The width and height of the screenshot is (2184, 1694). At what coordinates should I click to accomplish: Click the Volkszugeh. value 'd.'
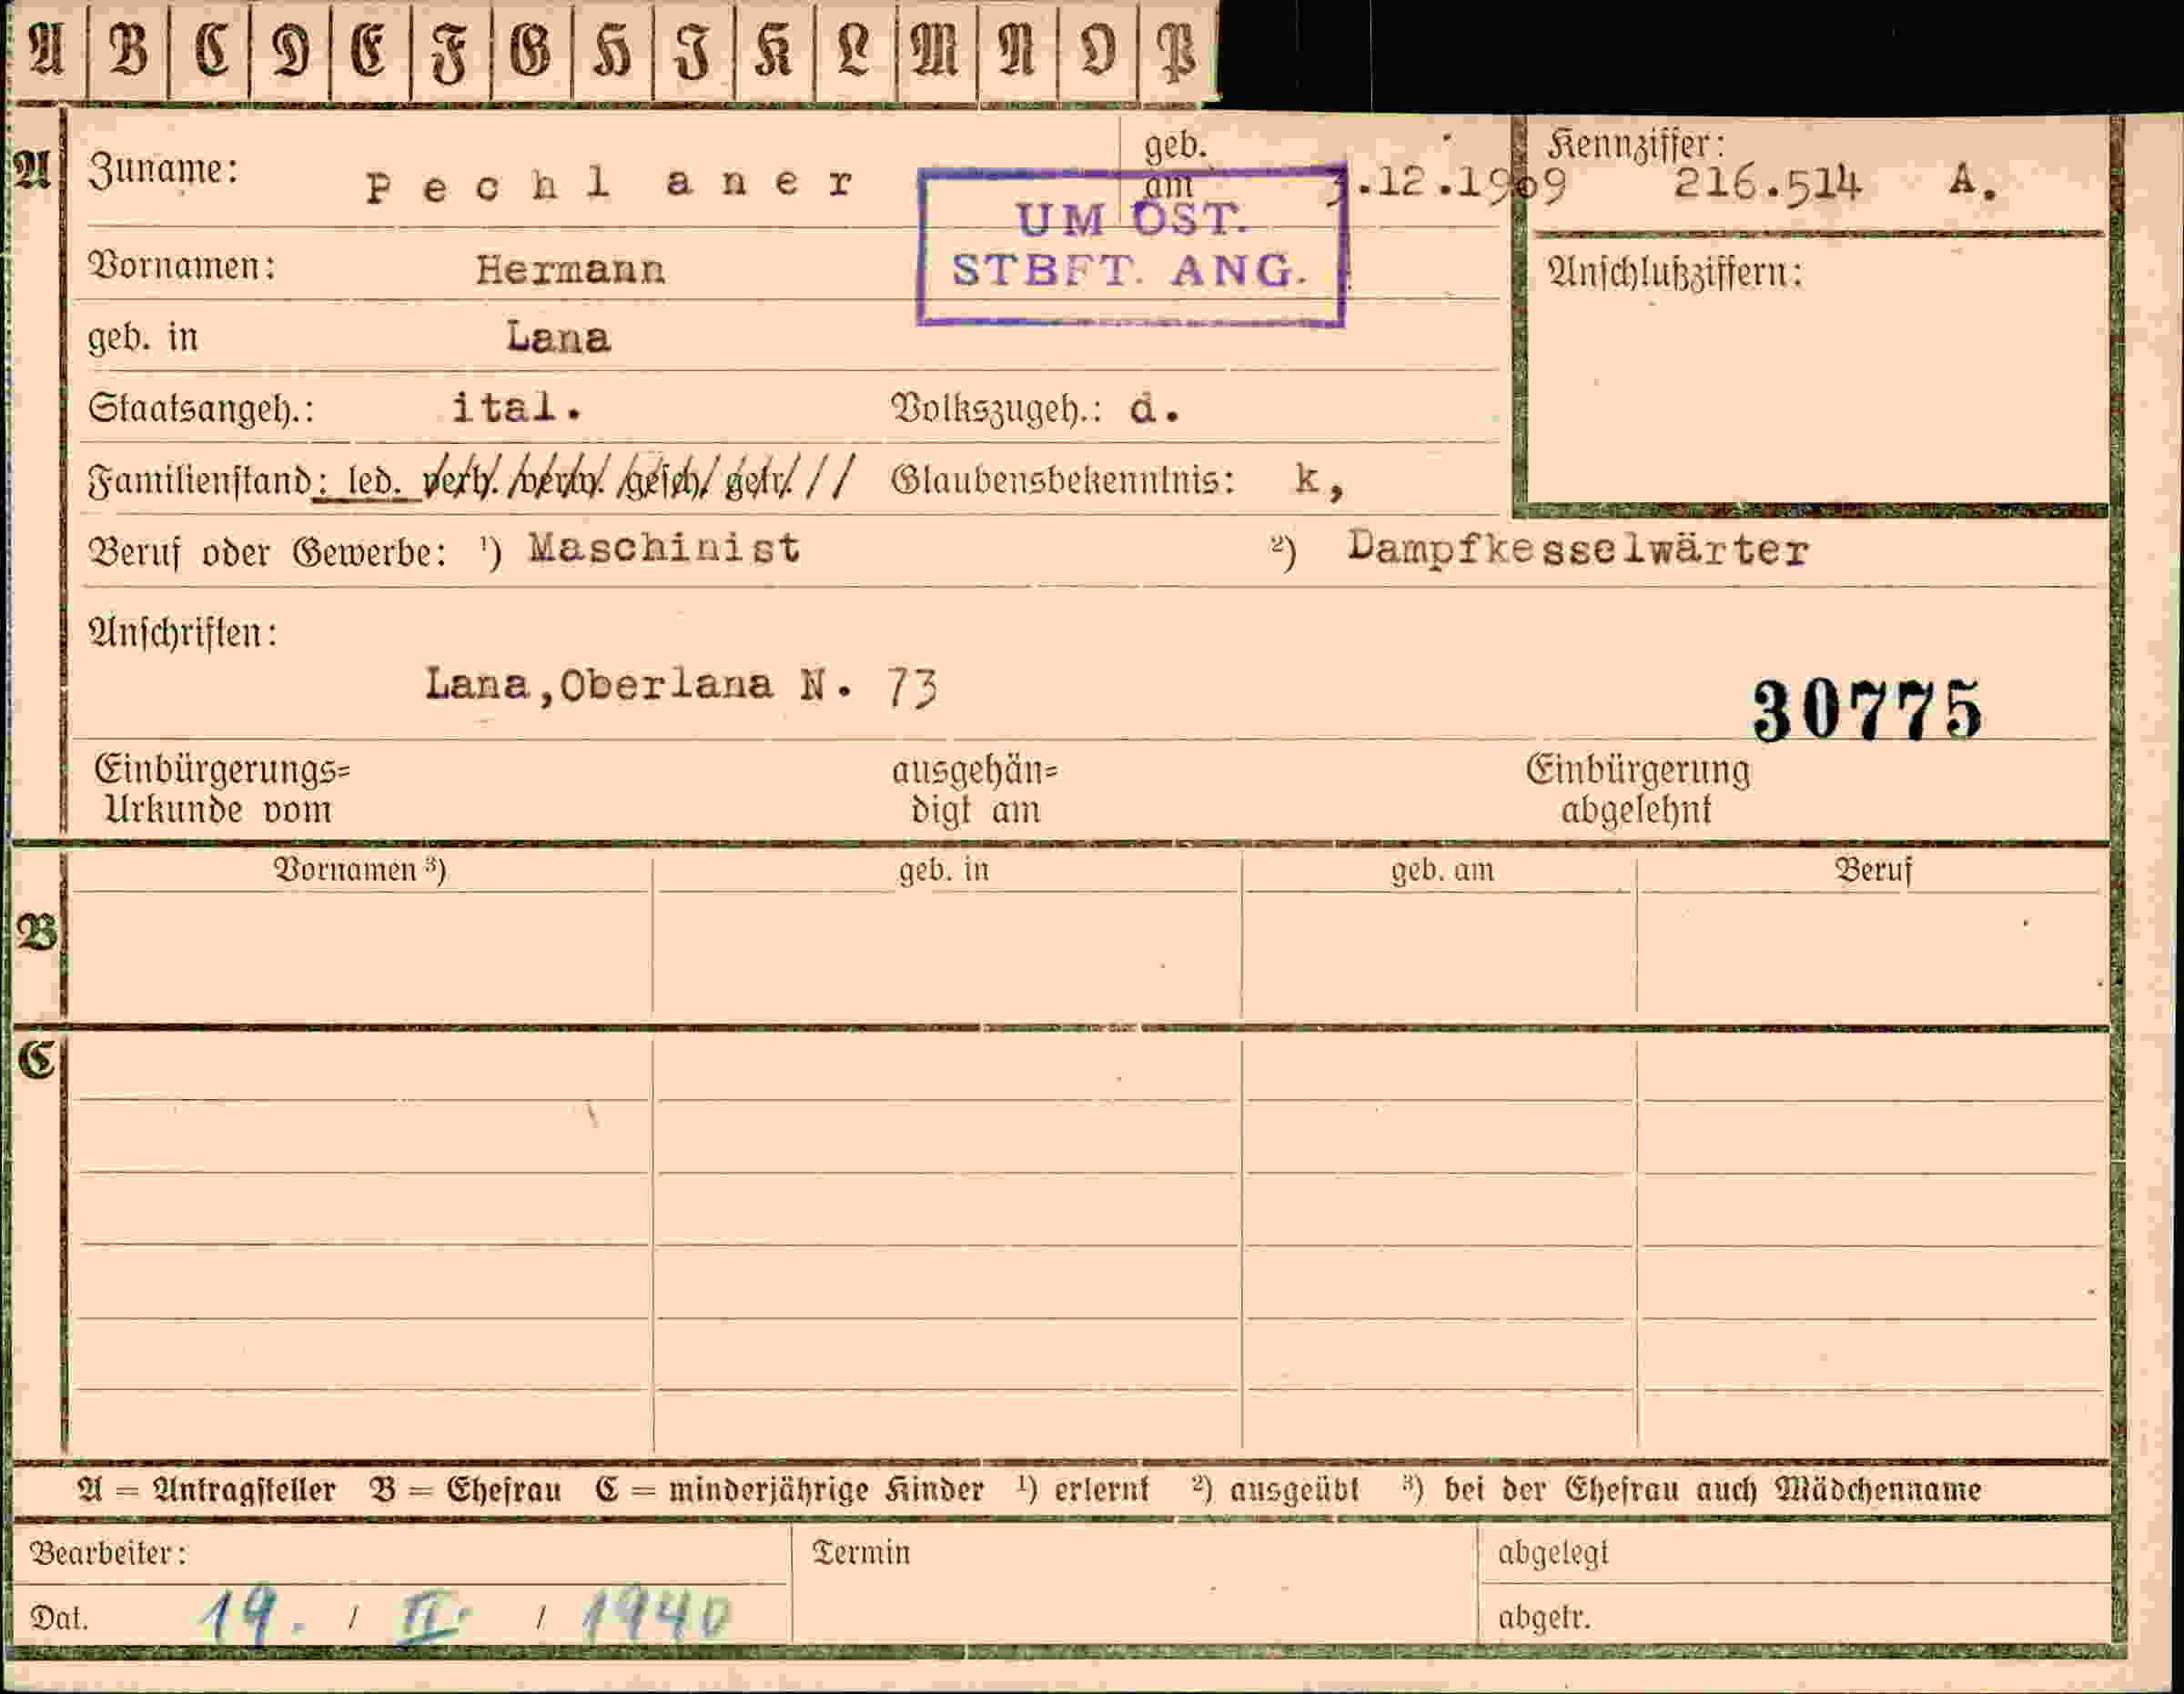coord(1155,409)
